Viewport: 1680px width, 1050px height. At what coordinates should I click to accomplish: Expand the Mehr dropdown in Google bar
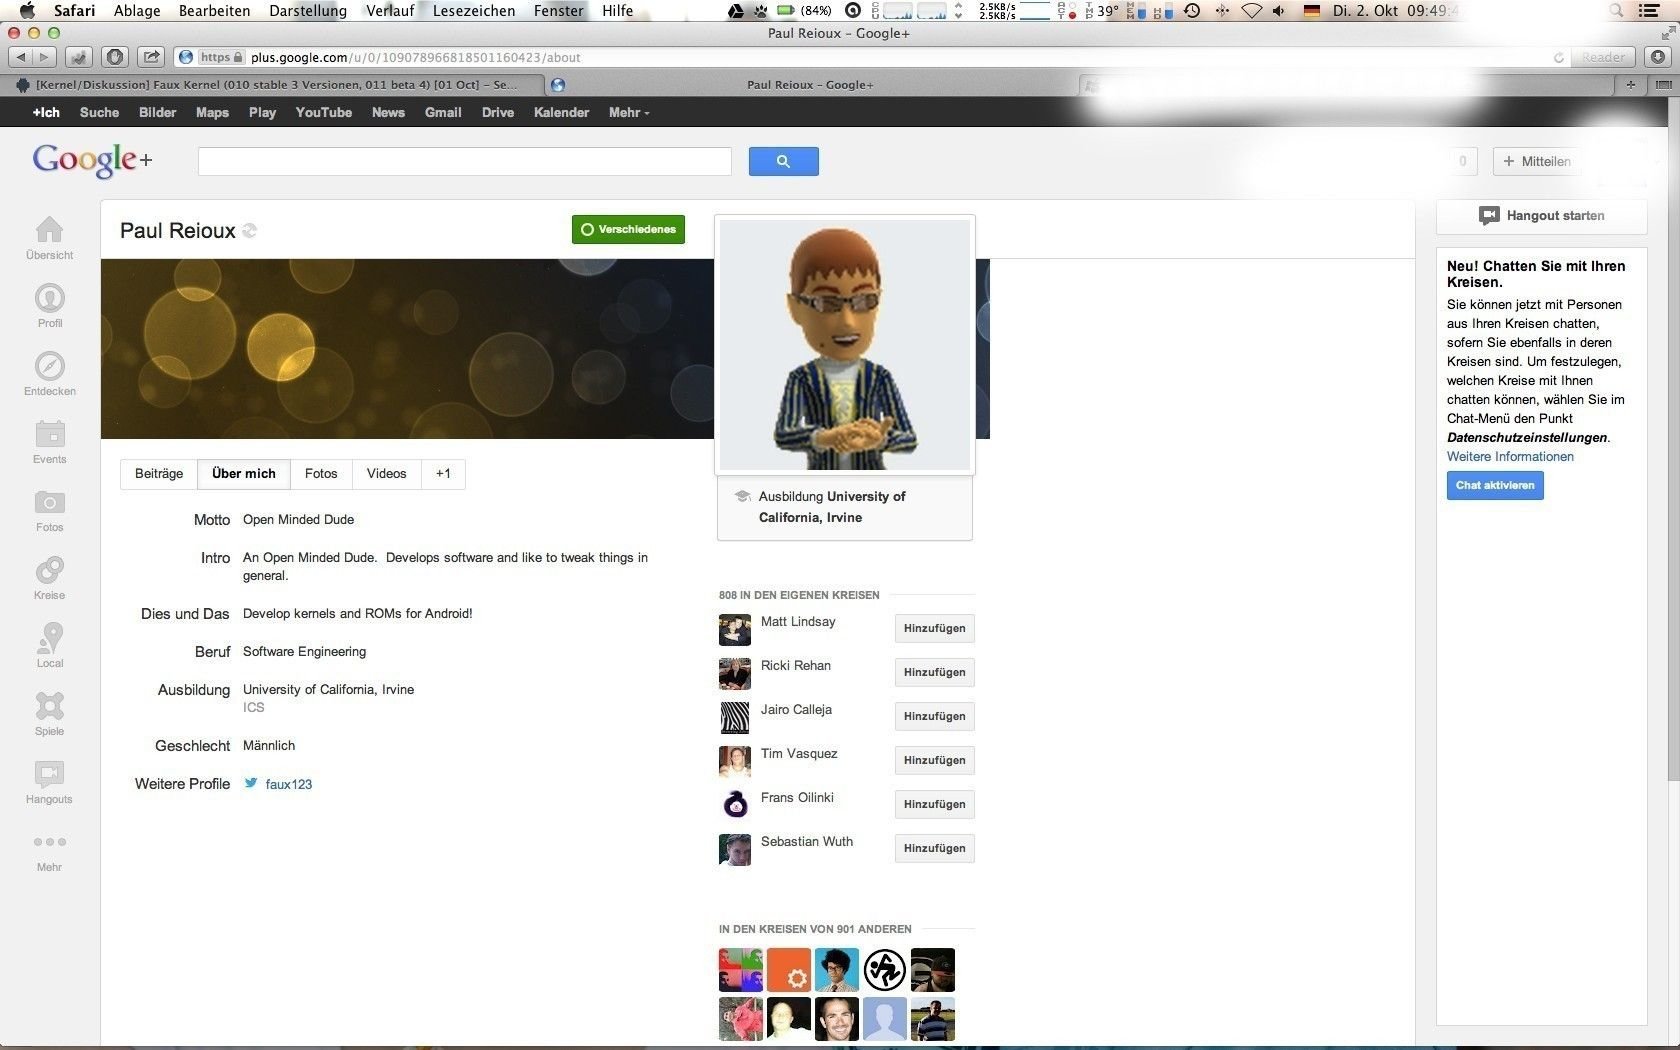(x=629, y=112)
